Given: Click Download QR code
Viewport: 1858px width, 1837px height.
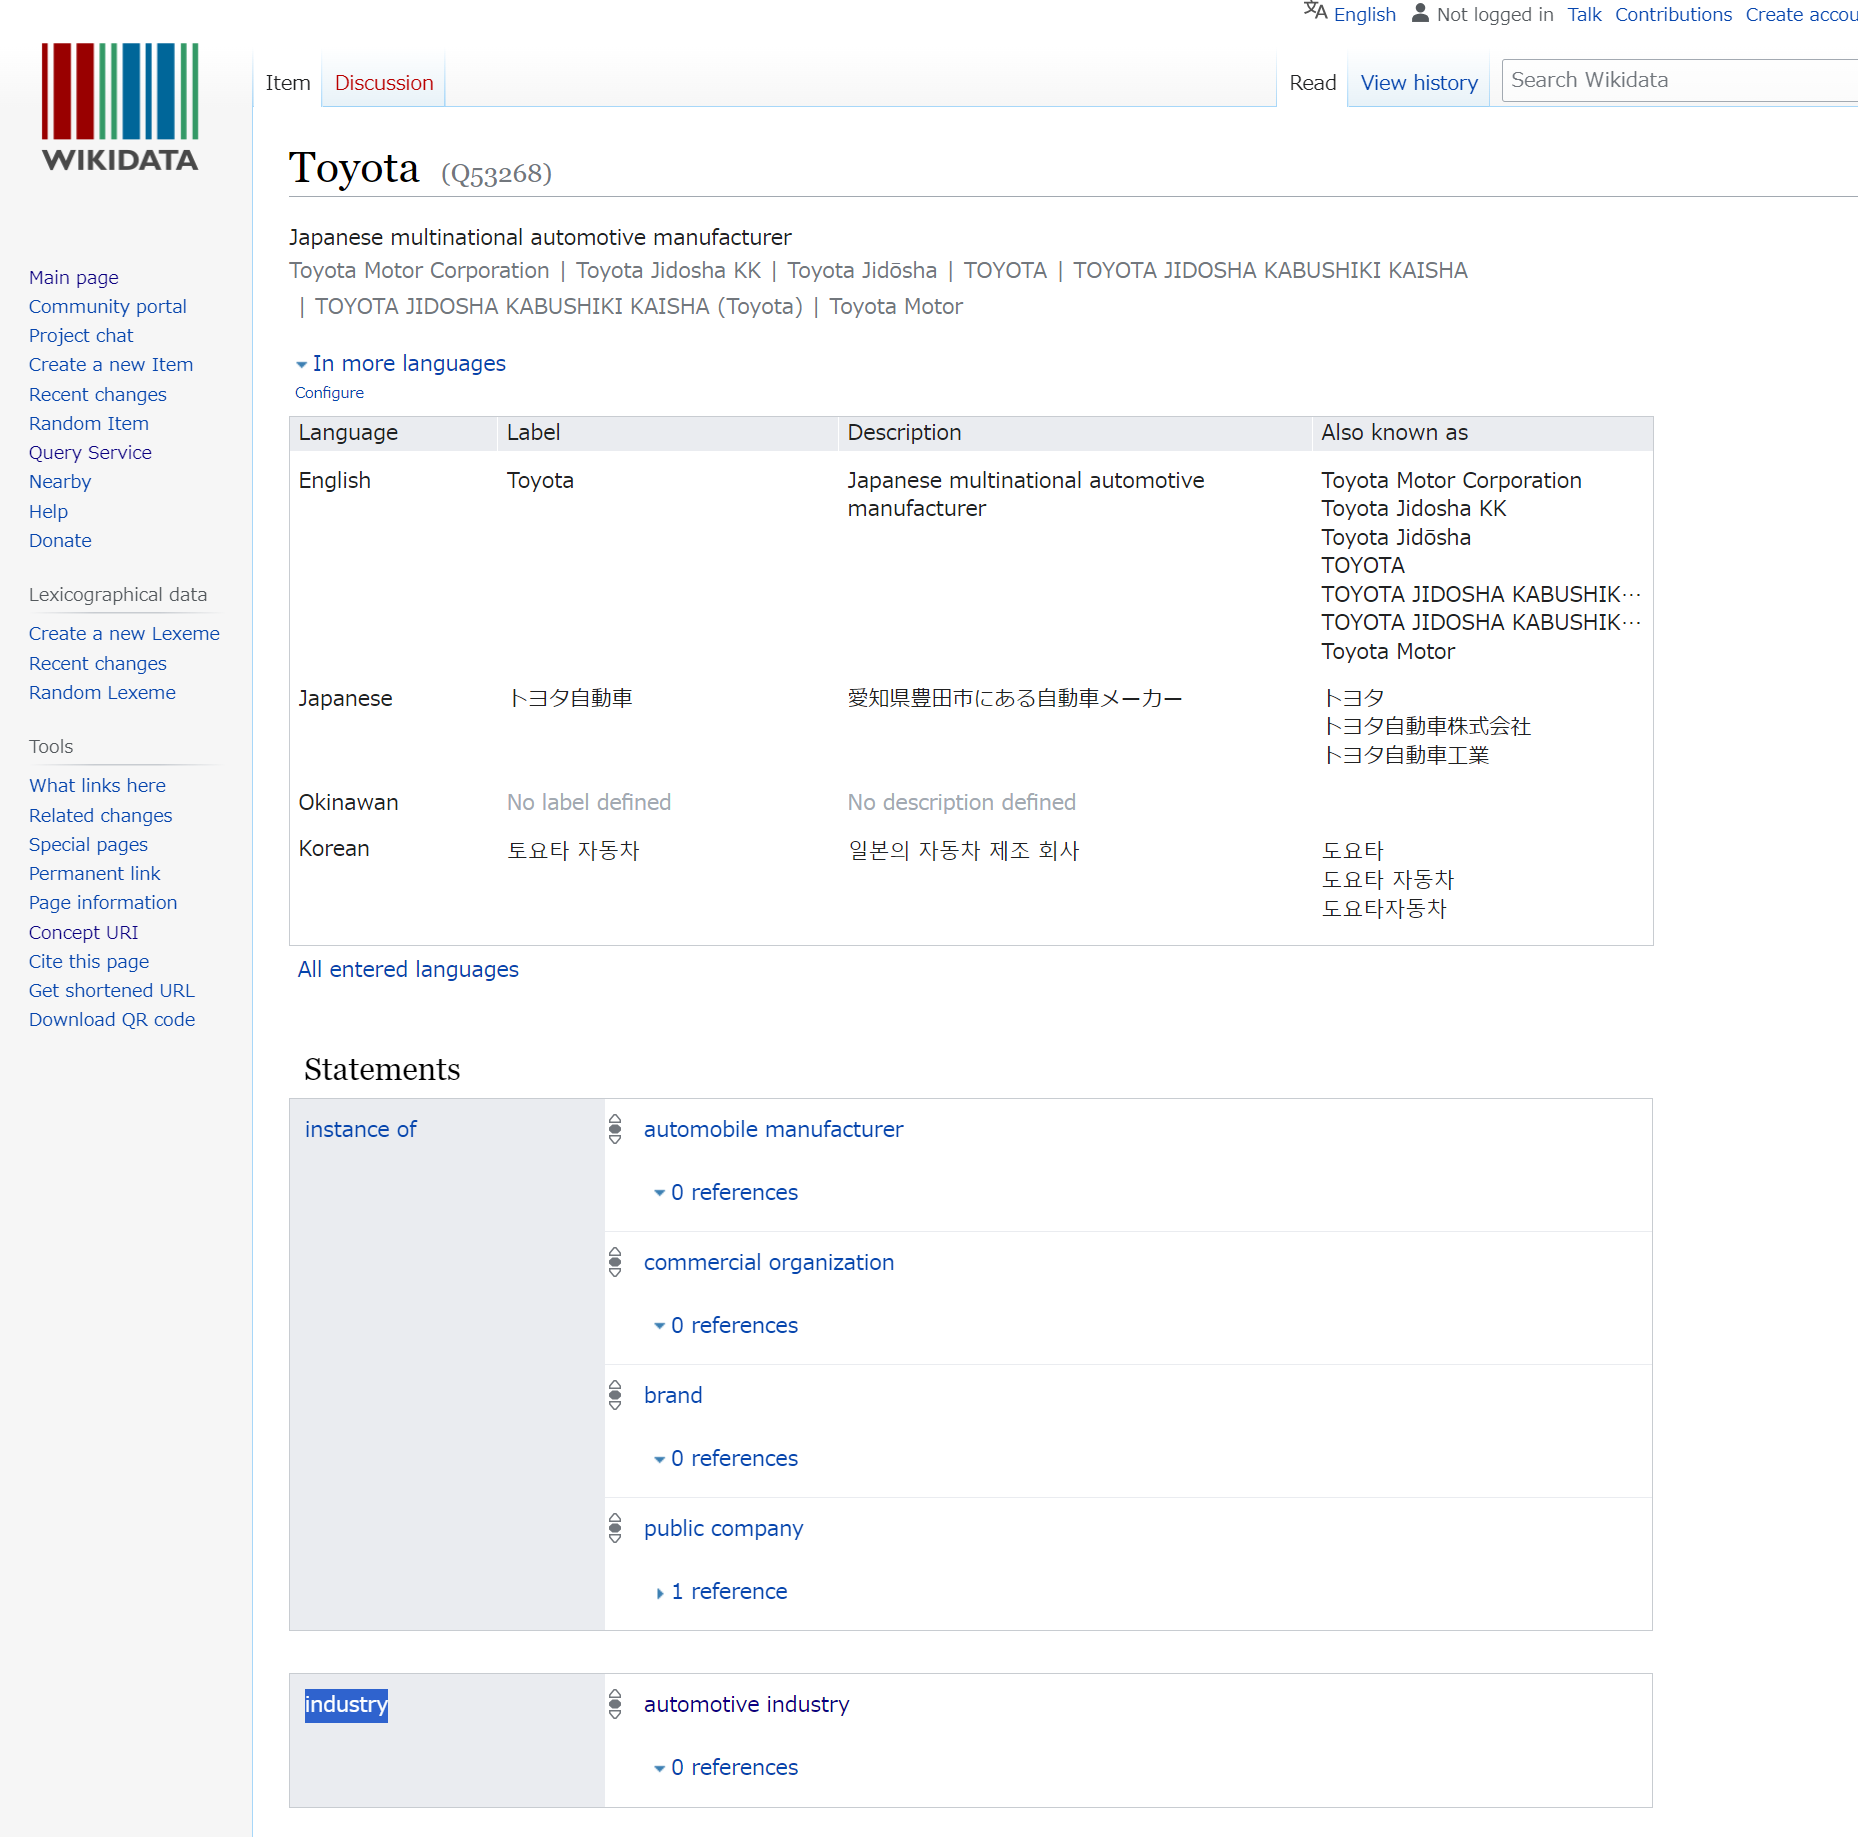Looking at the screenshot, I should [x=112, y=1019].
